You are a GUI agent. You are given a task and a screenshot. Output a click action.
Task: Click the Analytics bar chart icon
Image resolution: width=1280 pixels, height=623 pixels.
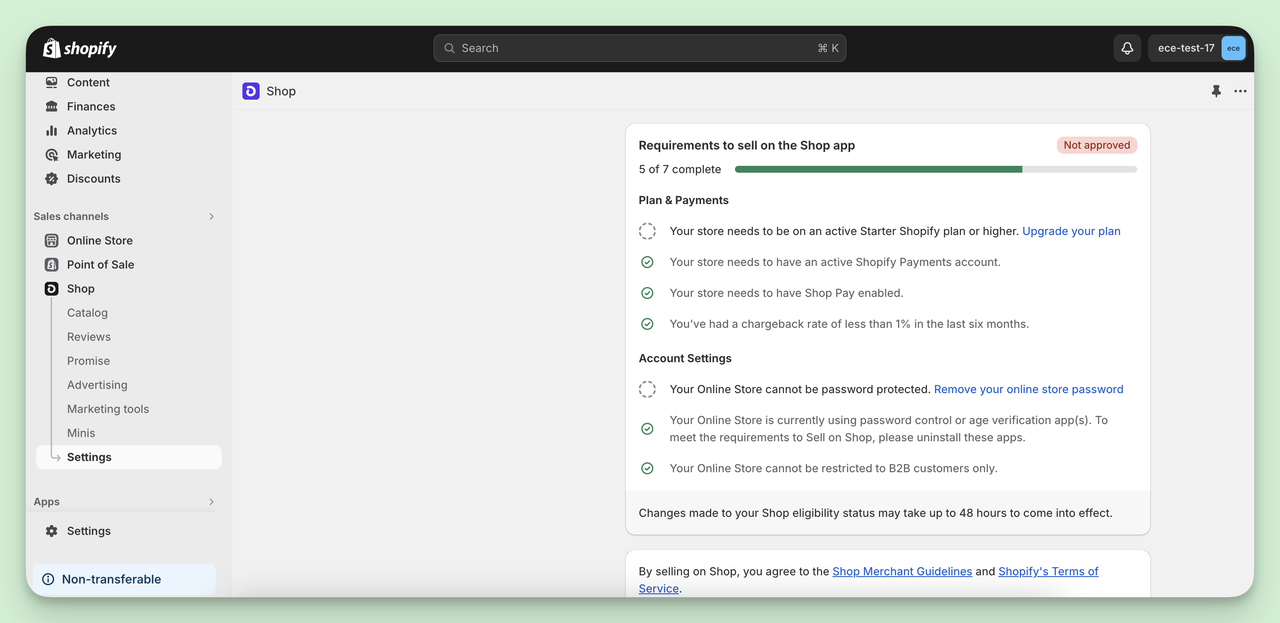pyautogui.click(x=52, y=130)
